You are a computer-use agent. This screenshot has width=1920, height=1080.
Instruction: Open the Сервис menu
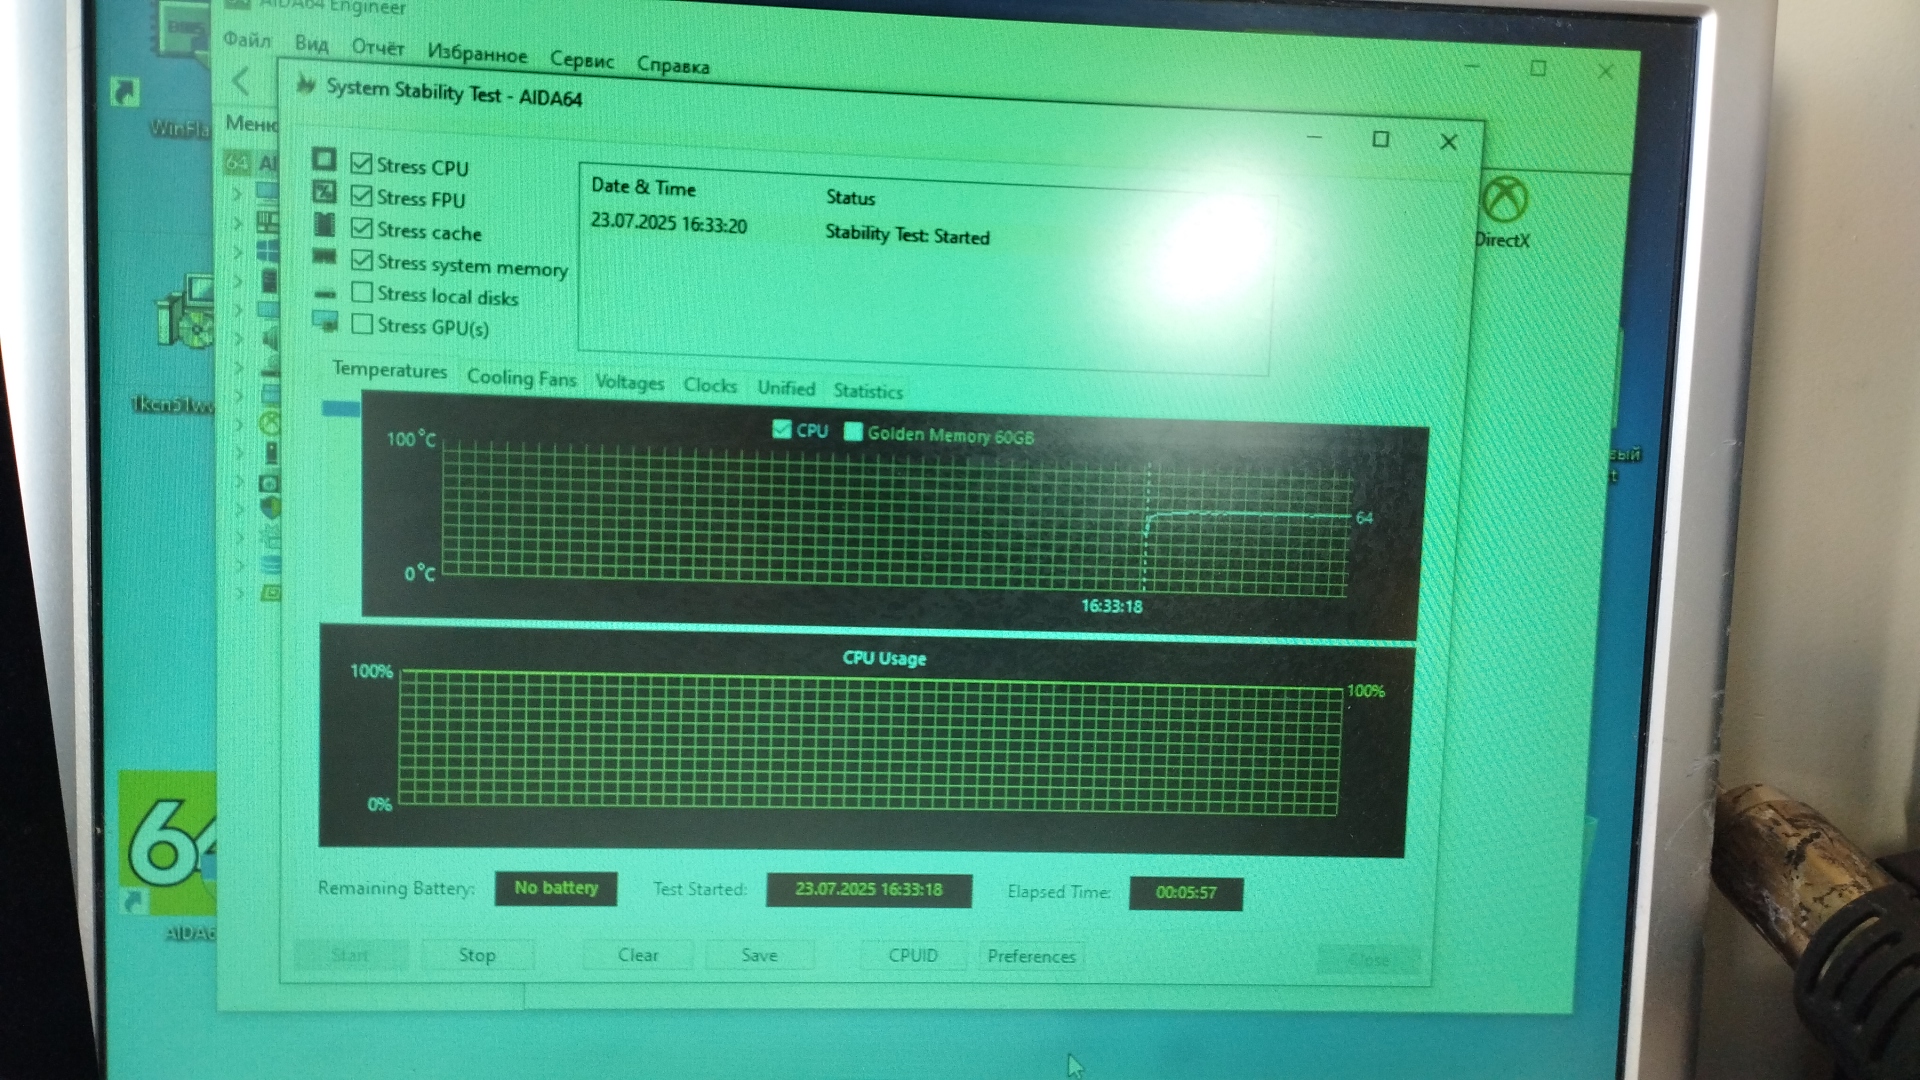pyautogui.click(x=581, y=60)
